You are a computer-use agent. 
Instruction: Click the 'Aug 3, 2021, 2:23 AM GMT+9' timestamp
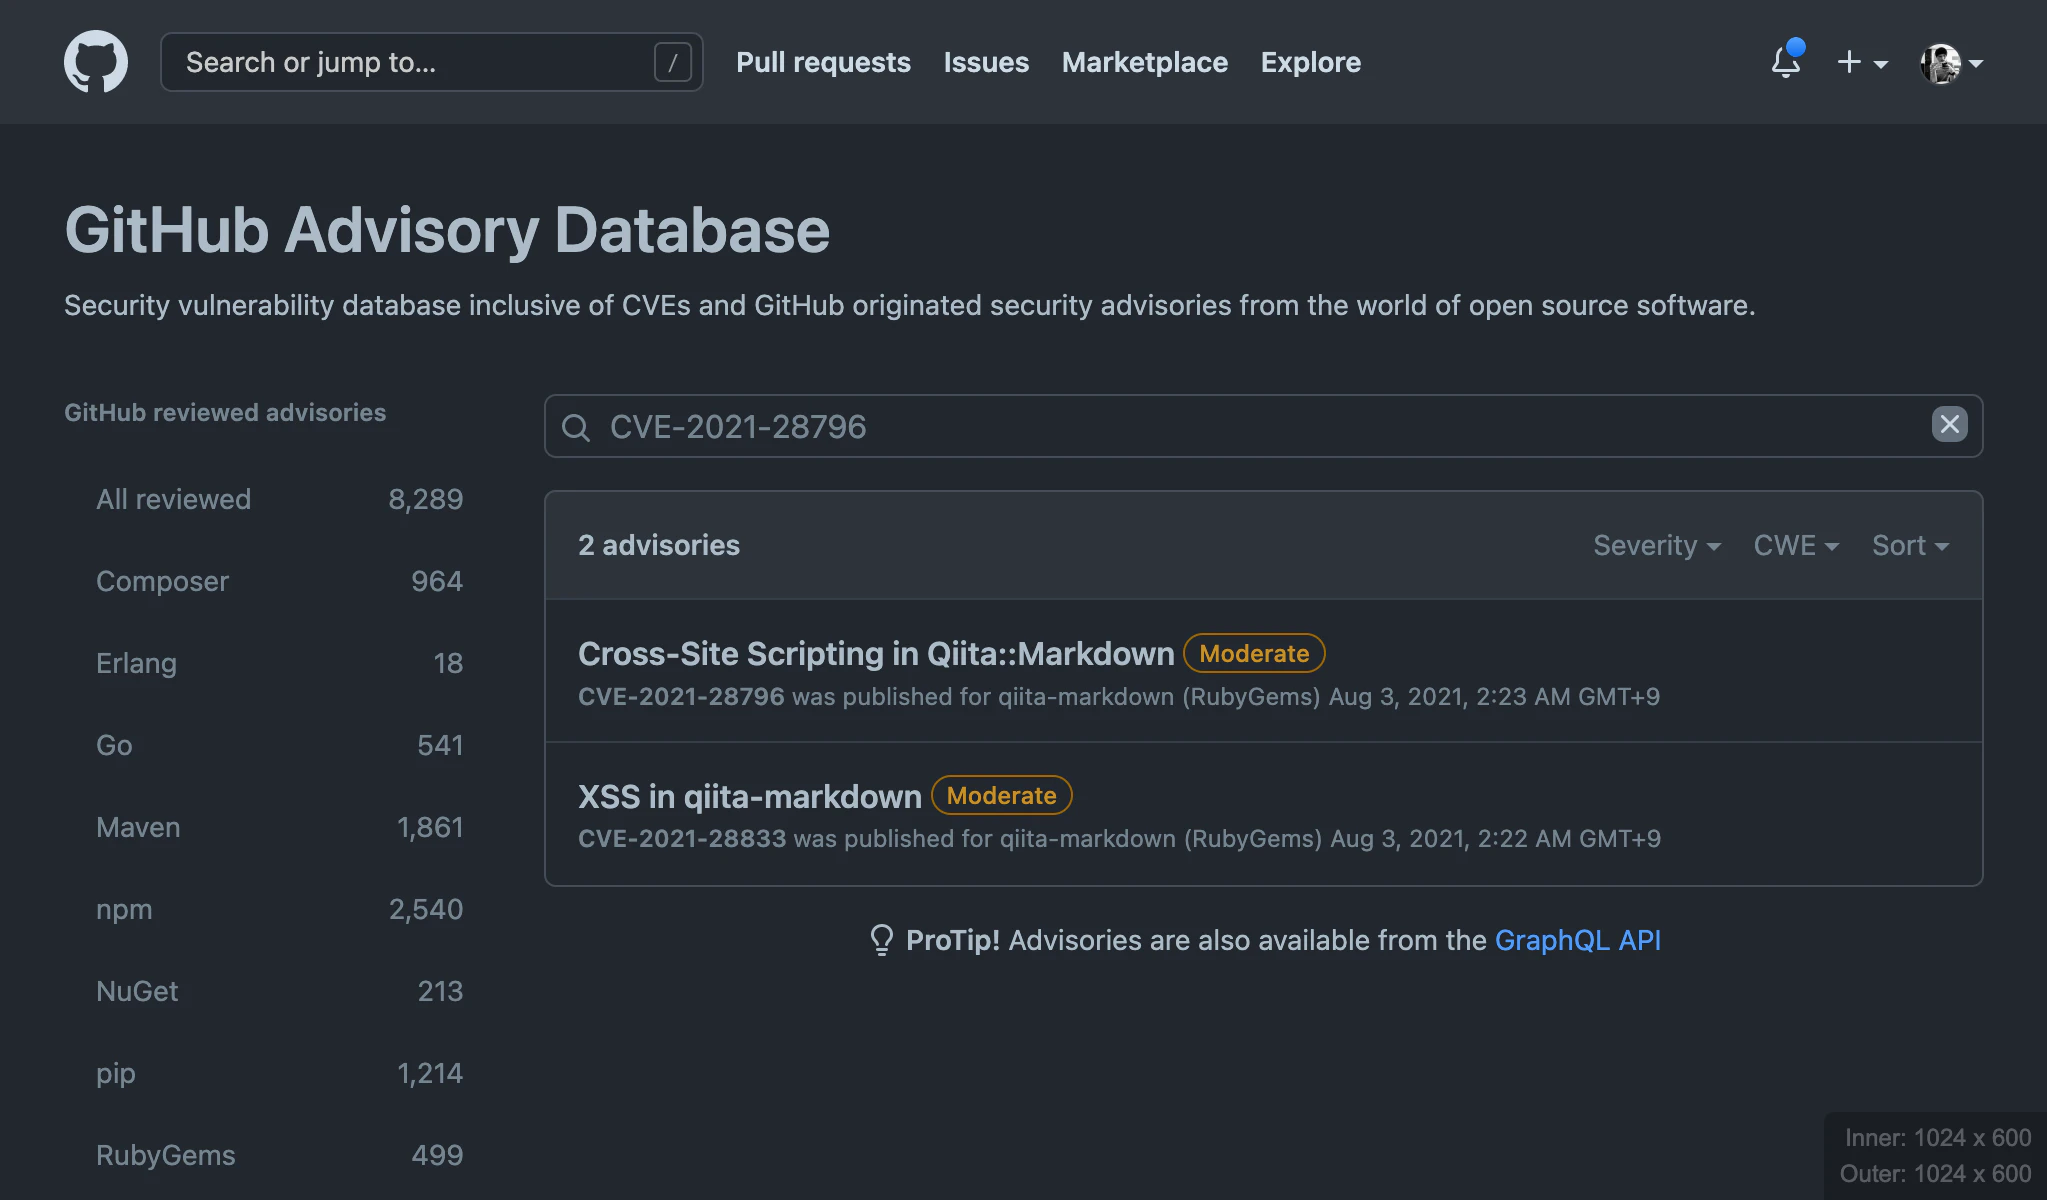pos(1494,696)
